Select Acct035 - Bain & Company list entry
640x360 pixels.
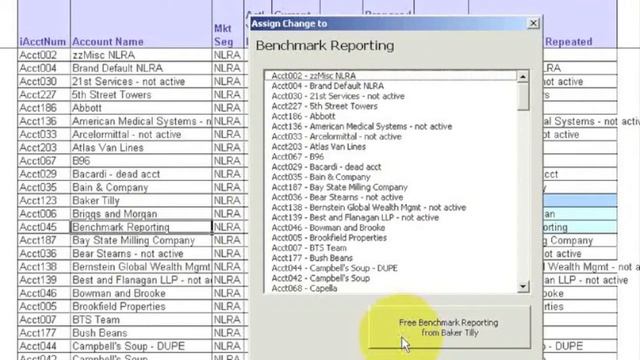[x=391, y=177]
